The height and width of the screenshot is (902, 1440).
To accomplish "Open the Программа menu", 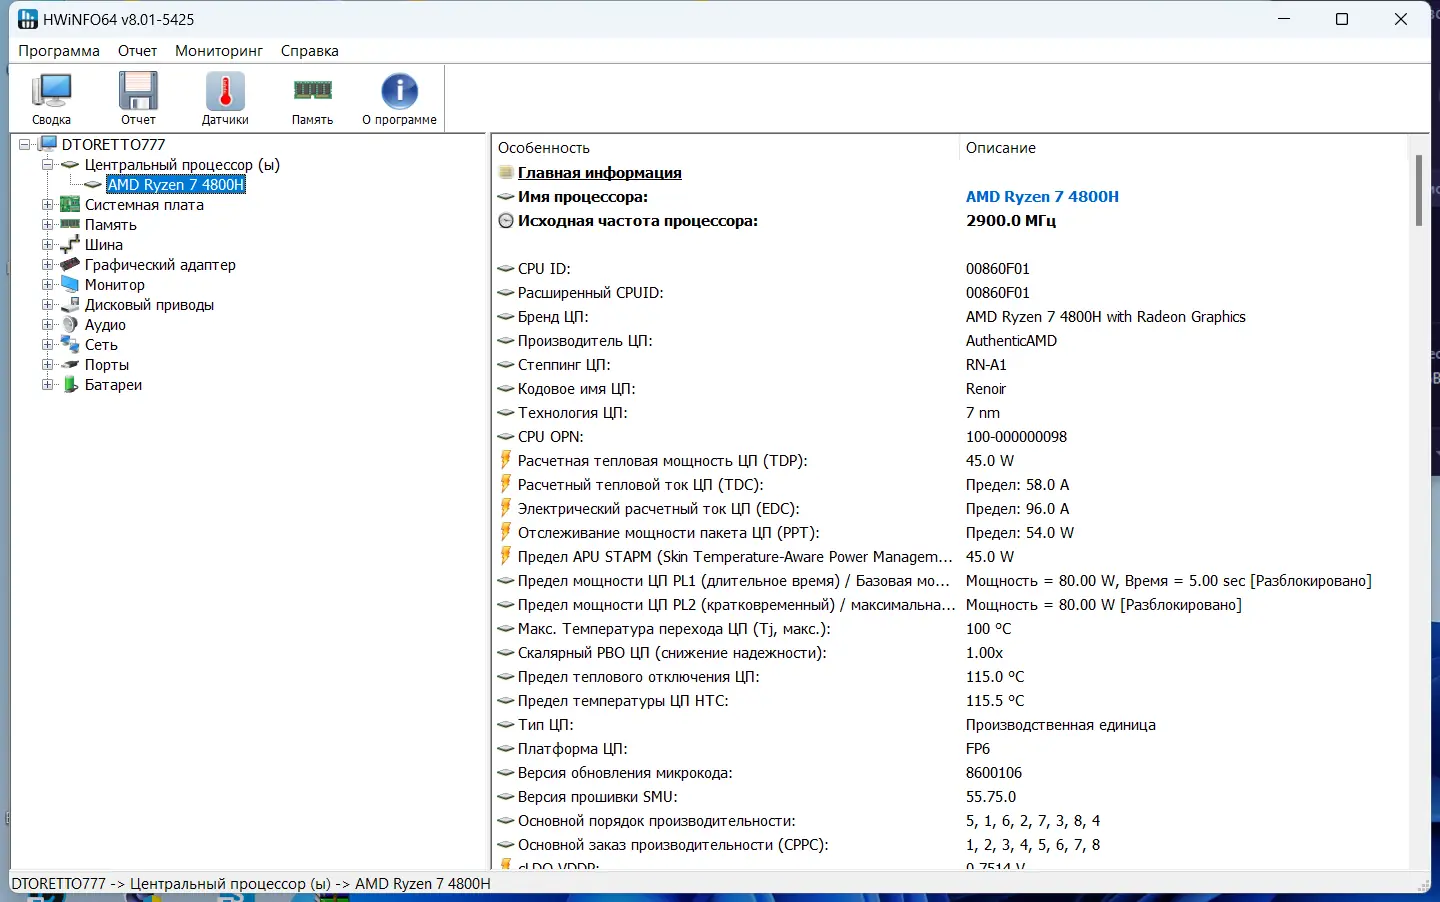I will 59,51.
